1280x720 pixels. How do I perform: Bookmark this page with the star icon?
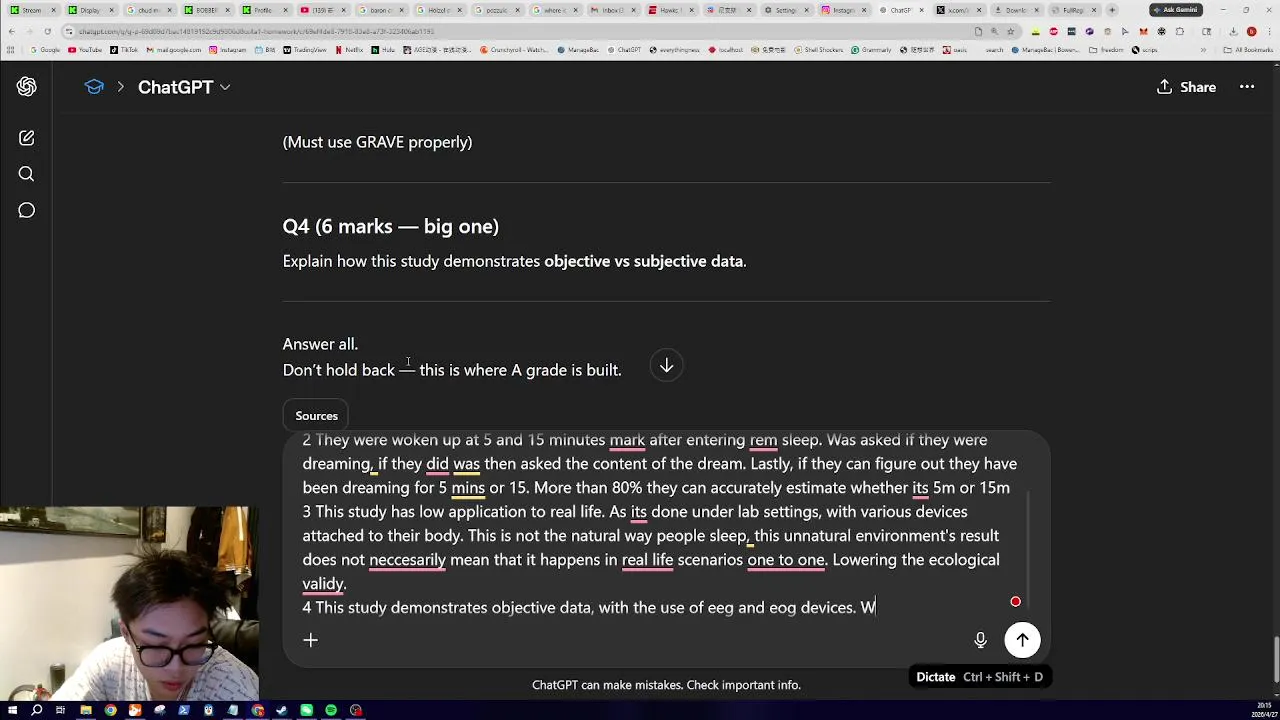click(1010, 32)
